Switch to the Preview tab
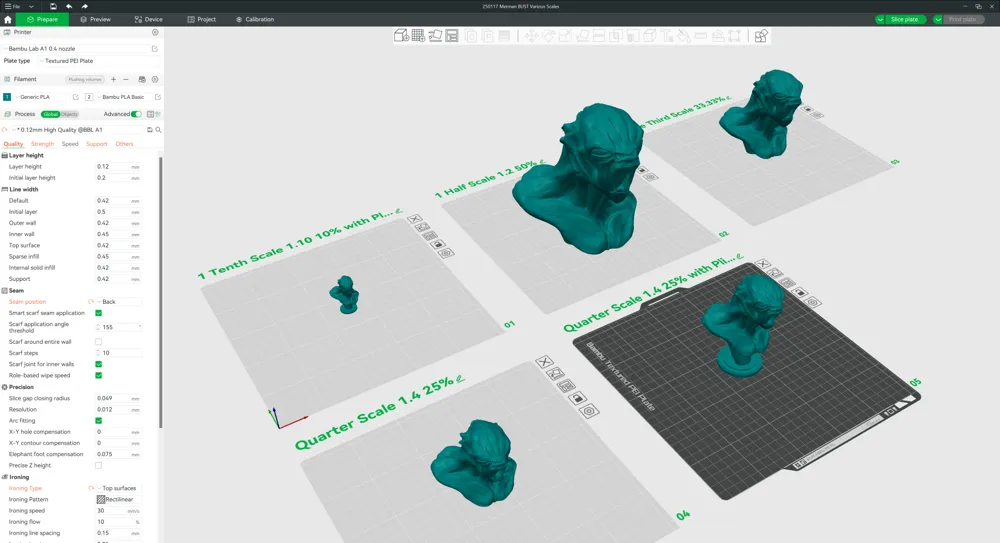The image size is (1000, 543). click(x=96, y=20)
